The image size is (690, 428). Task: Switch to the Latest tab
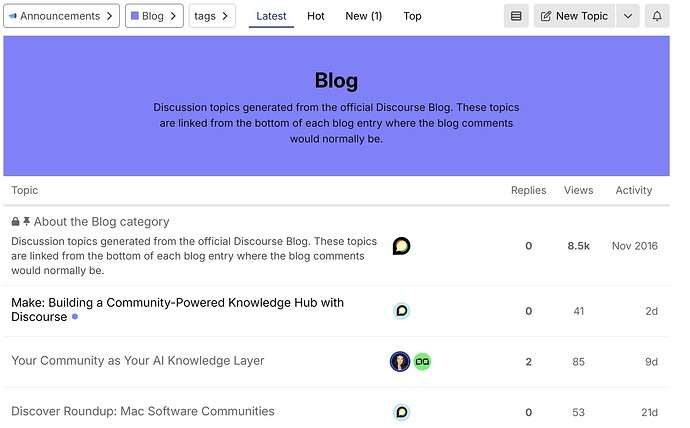pos(271,16)
